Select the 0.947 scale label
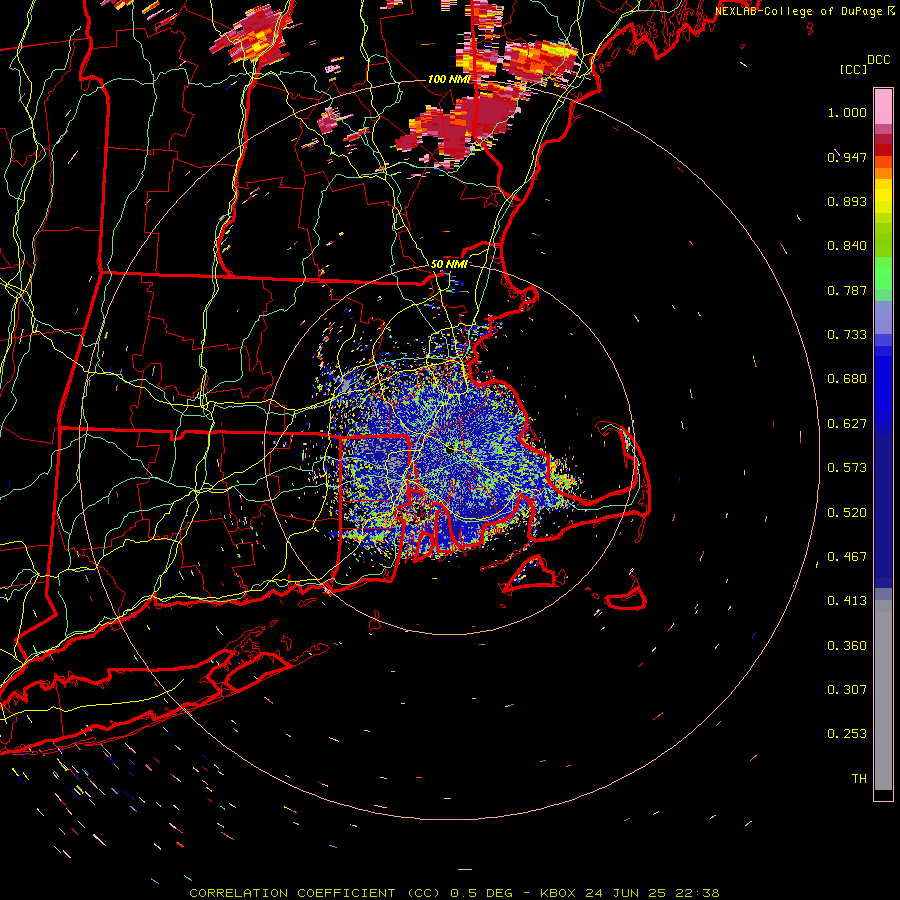 [x=847, y=157]
